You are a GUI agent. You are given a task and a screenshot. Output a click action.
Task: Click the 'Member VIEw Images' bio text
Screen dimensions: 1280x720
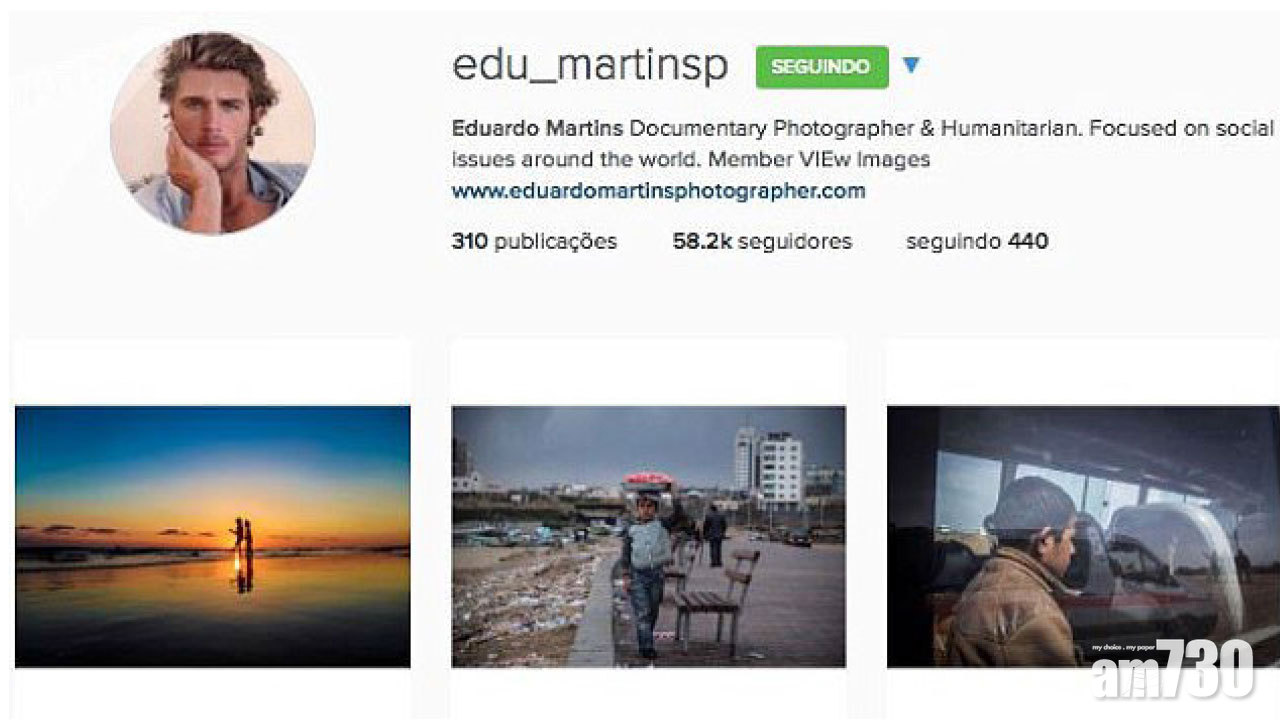pyautogui.click(x=819, y=159)
